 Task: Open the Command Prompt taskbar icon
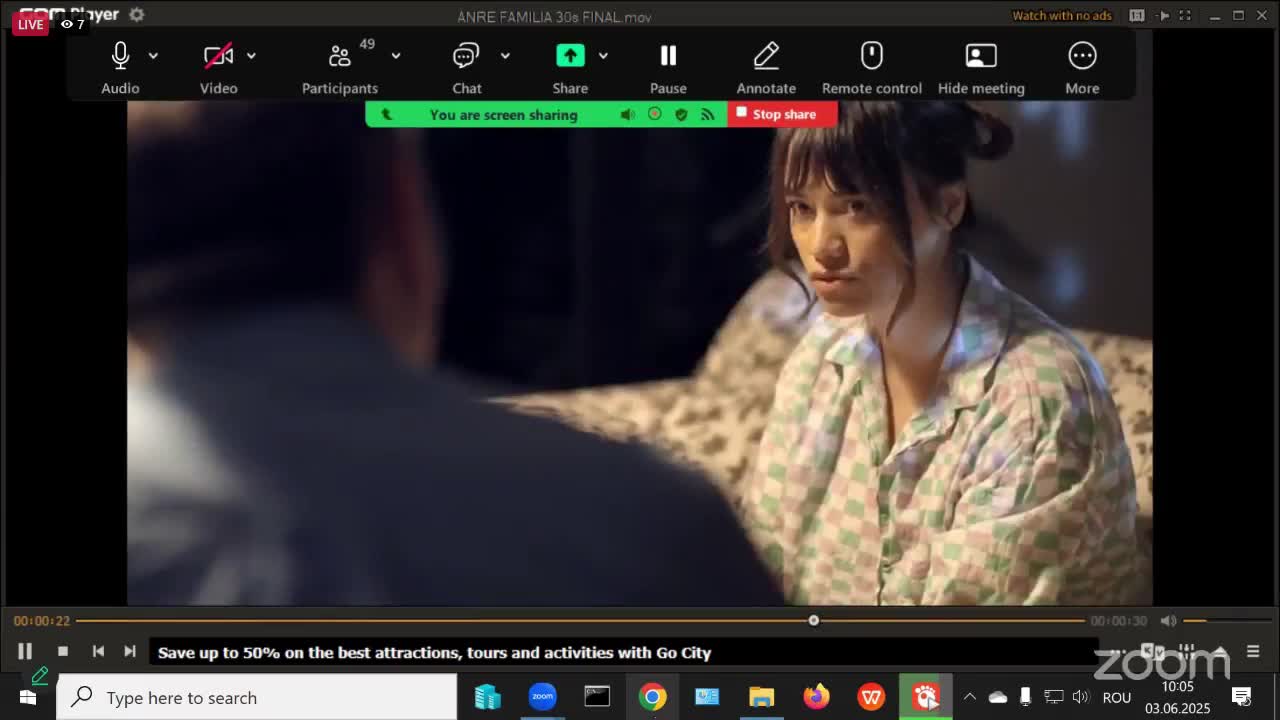pyautogui.click(x=597, y=697)
